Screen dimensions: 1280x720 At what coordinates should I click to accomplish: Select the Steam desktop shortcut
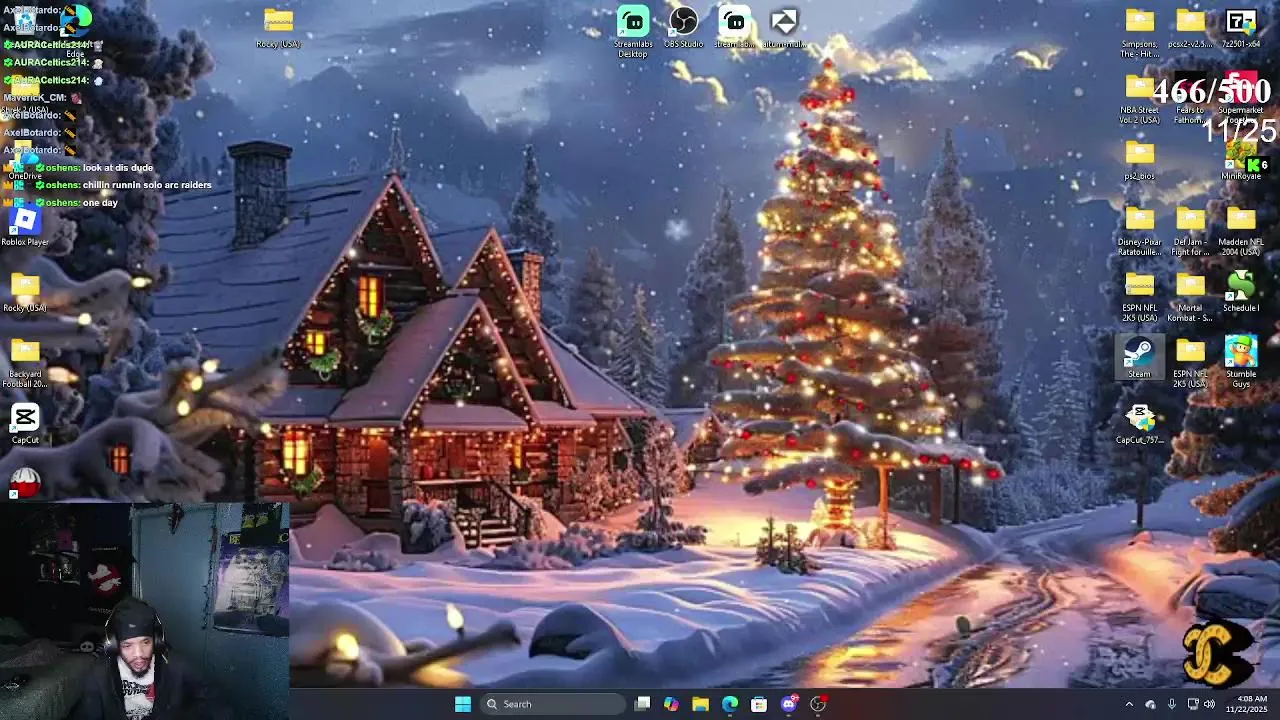[x=1139, y=358]
